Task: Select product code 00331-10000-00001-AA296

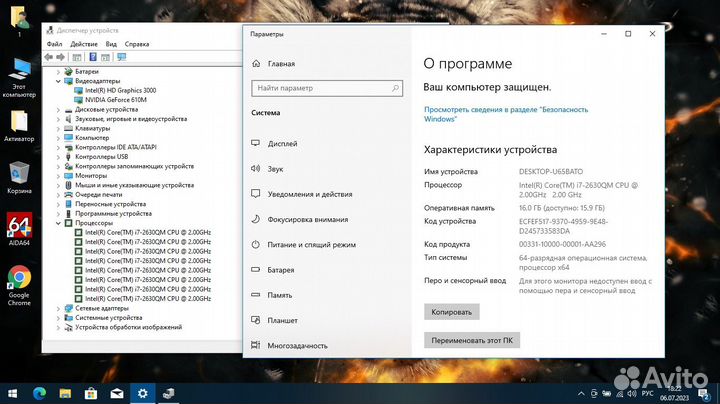Action: [x=562, y=244]
